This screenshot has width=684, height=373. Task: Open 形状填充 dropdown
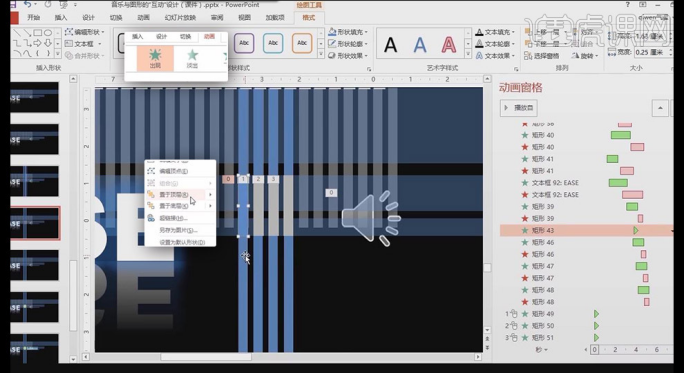click(x=348, y=32)
